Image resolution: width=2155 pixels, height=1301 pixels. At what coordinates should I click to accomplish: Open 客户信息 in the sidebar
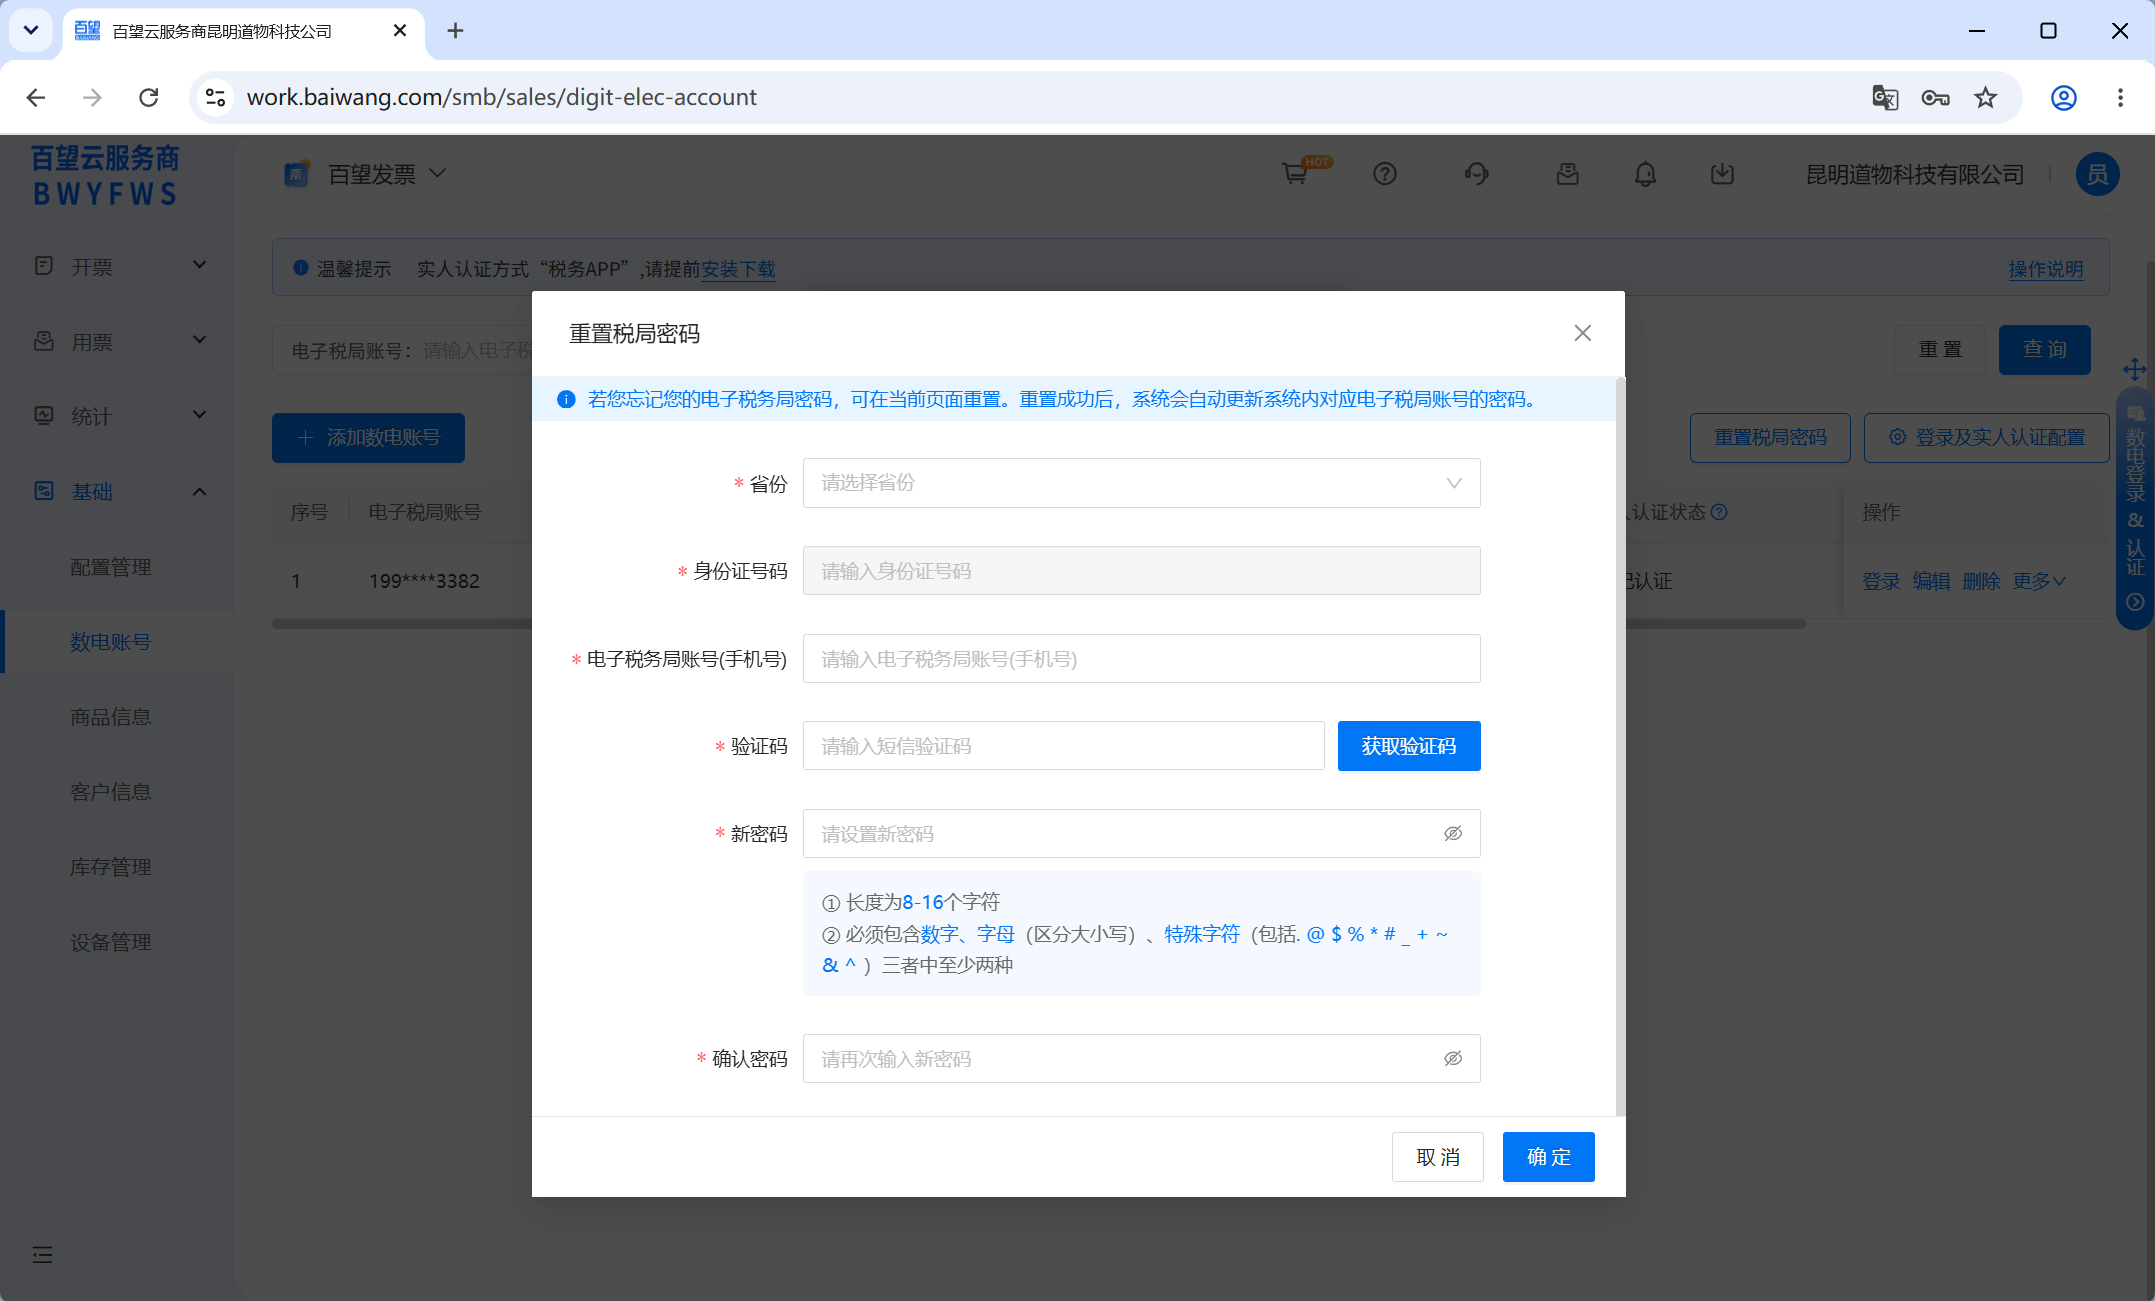[111, 792]
